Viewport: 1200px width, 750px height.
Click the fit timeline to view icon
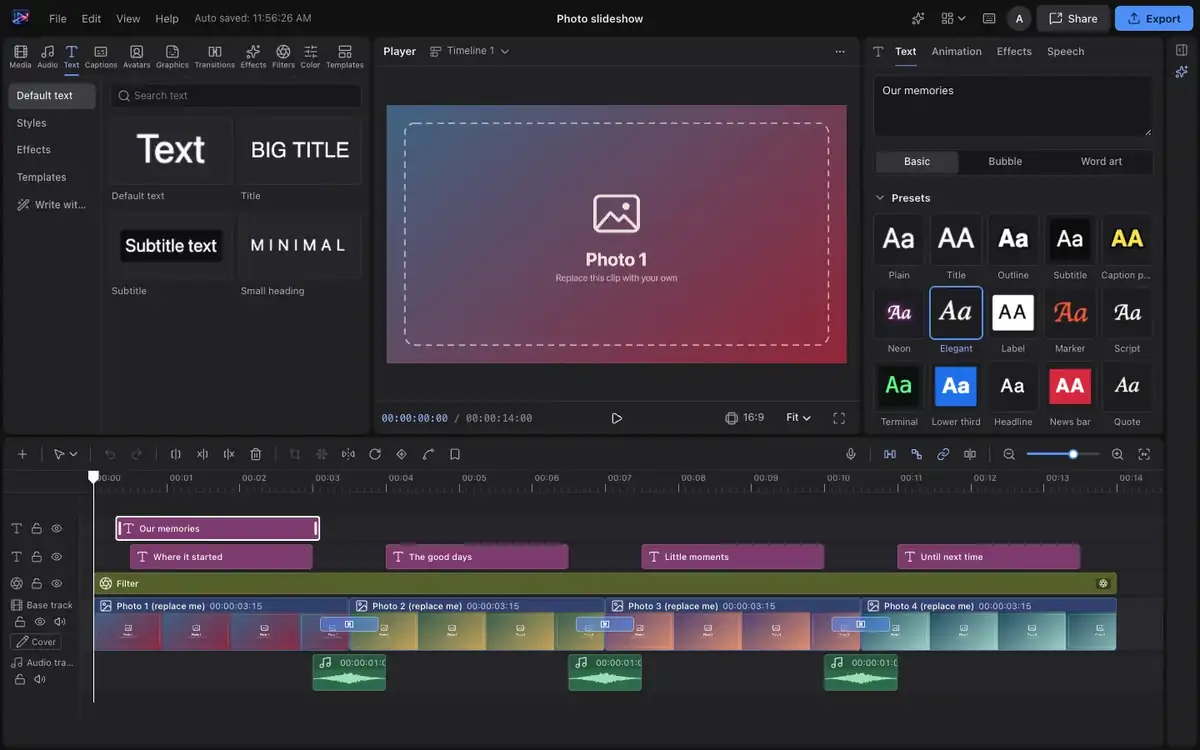tap(1144, 454)
